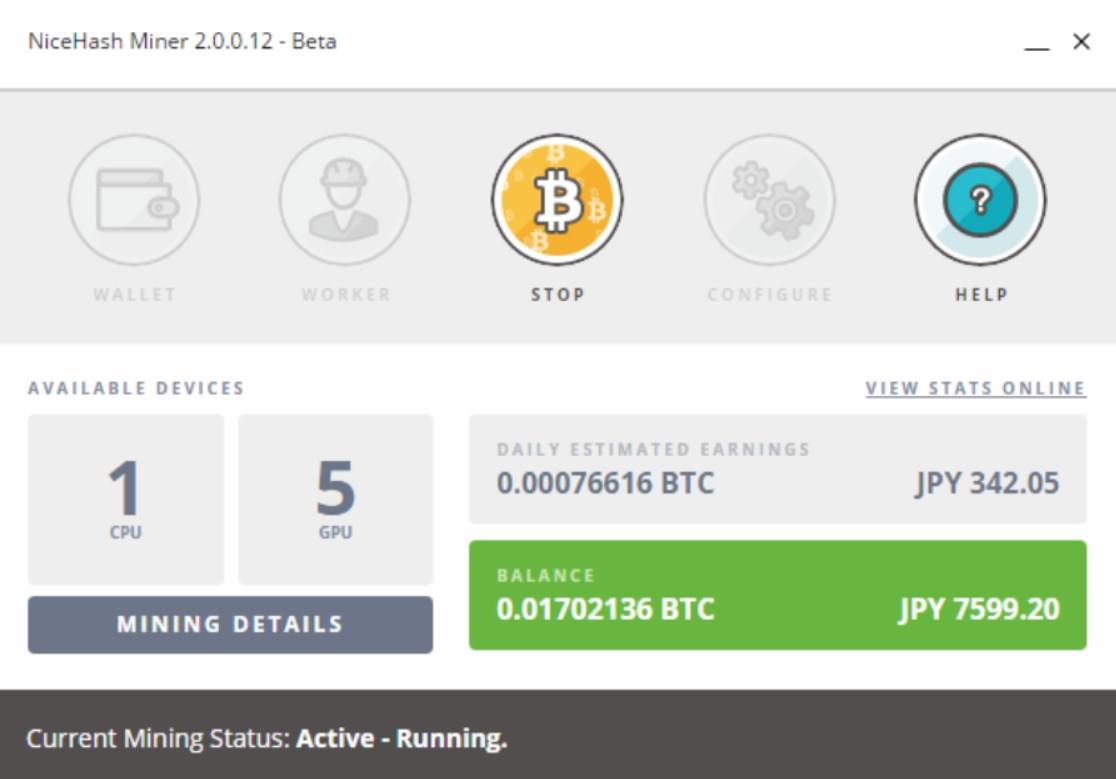Click the 'Daily Estimated Earnings' label
Screen dimensions: 1116x779
(x=653, y=450)
